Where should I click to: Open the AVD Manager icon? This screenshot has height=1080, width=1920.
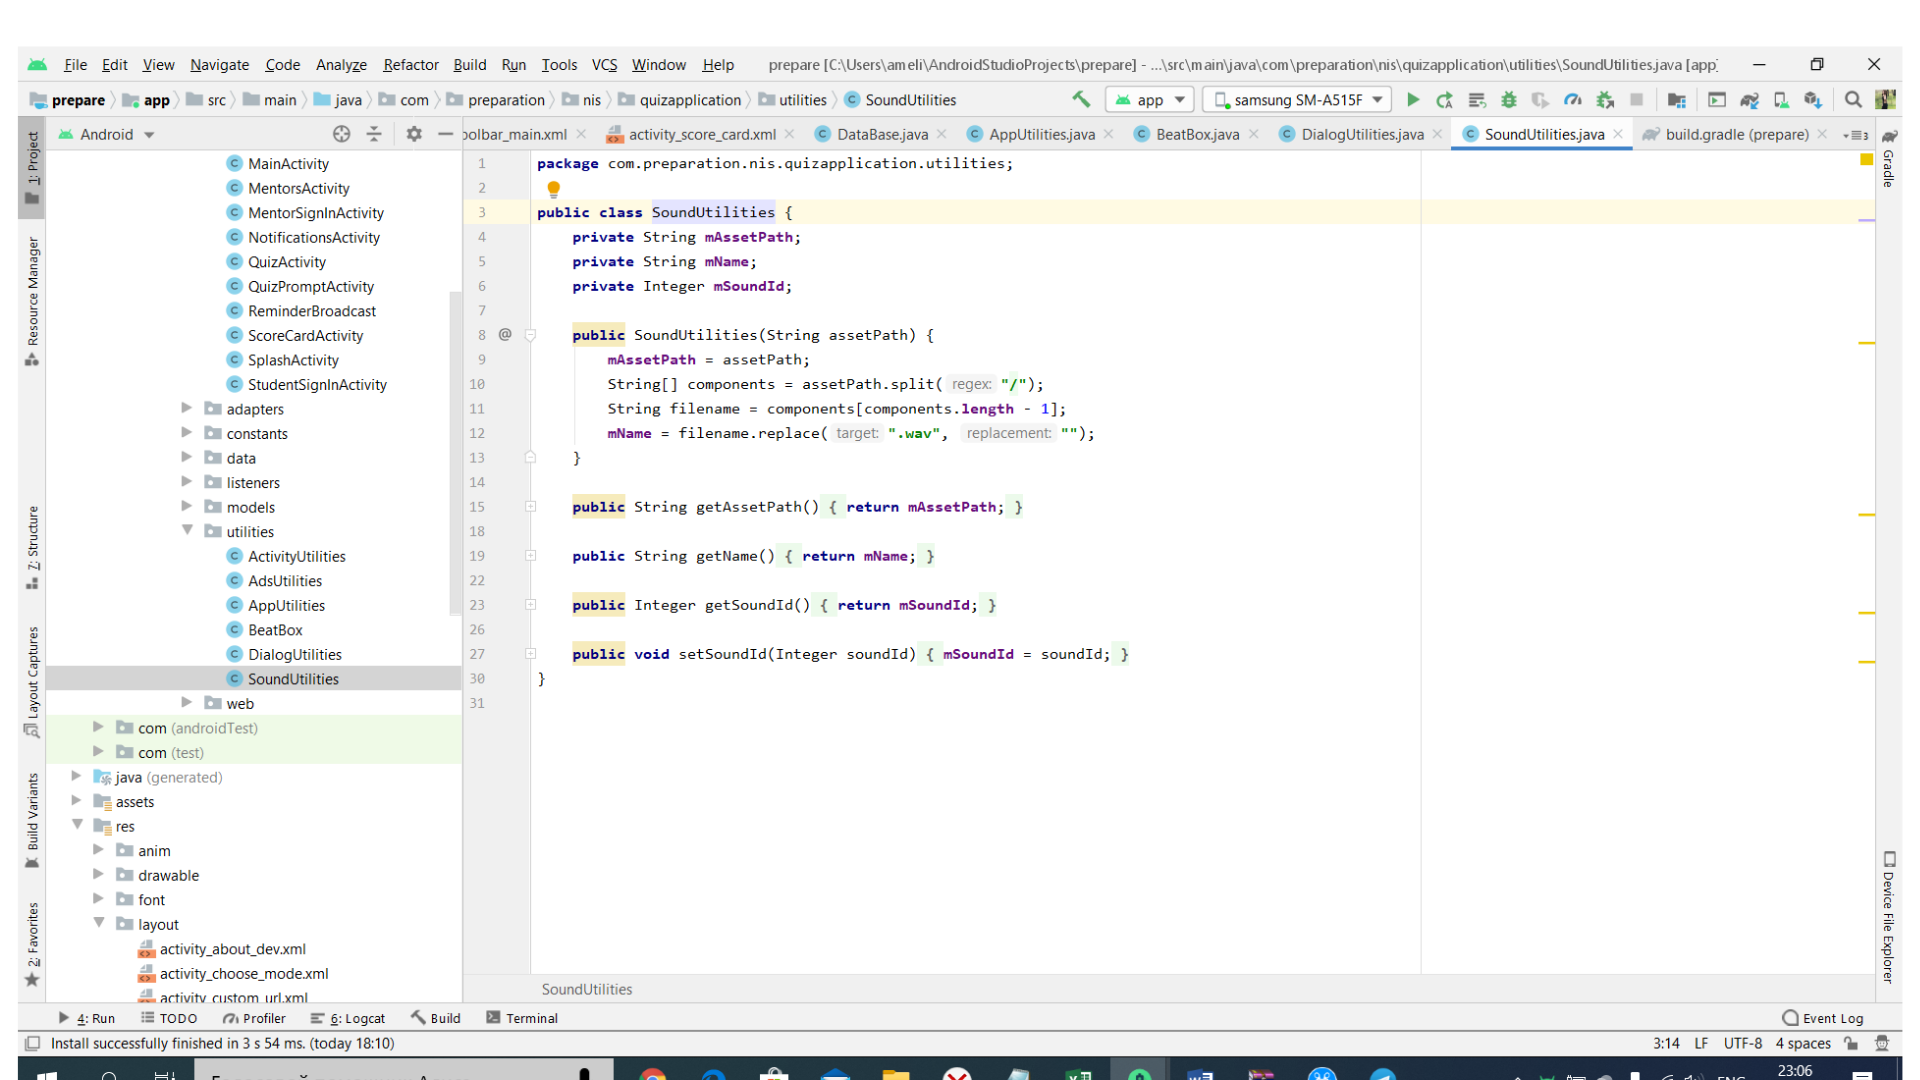(x=1781, y=99)
